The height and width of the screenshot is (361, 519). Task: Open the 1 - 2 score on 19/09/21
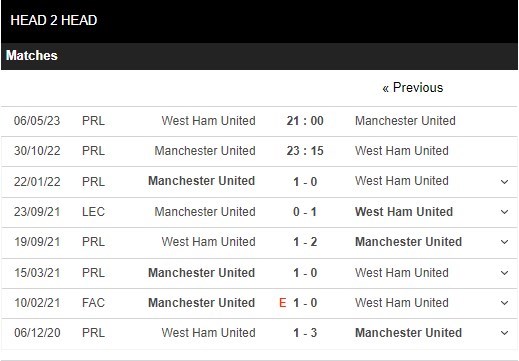click(x=305, y=242)
